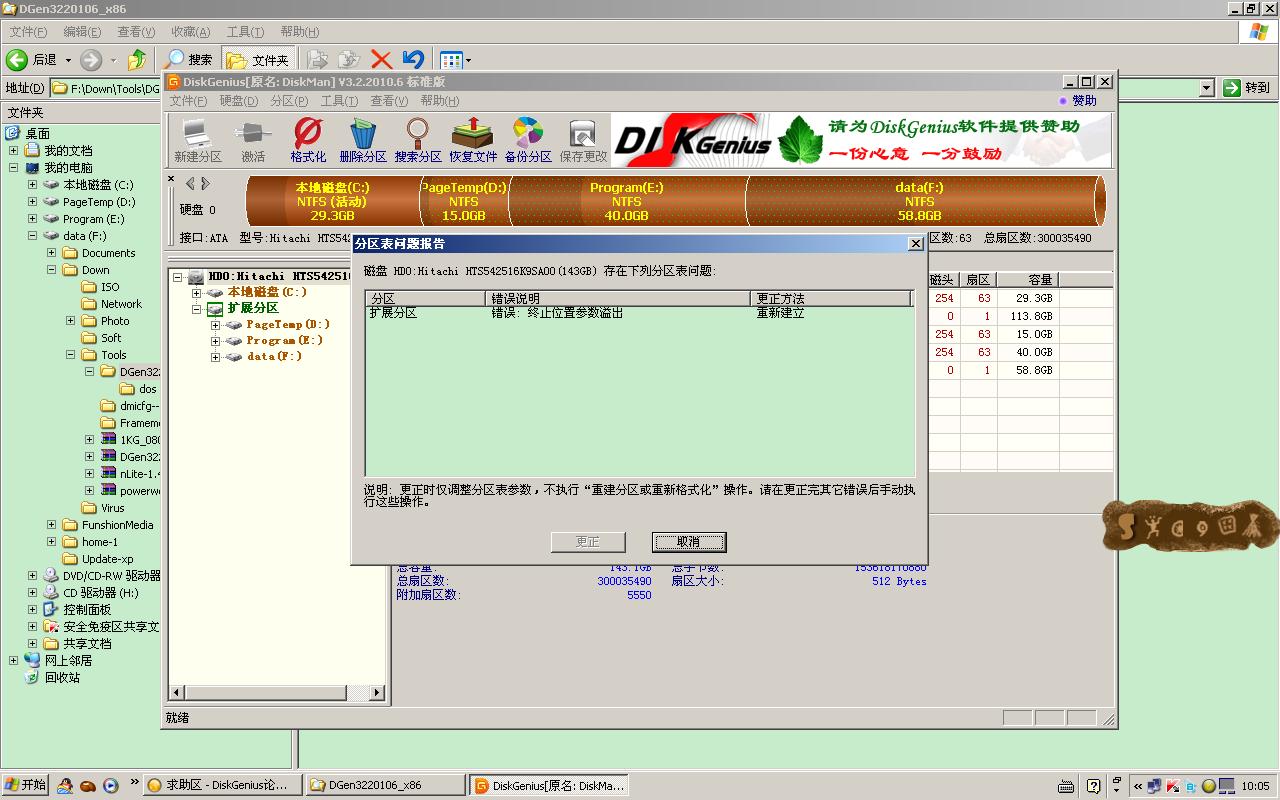
Task: Click the Delete Partition (删除分区) icon
Action: pyautogui.click(x=363, y=140)
